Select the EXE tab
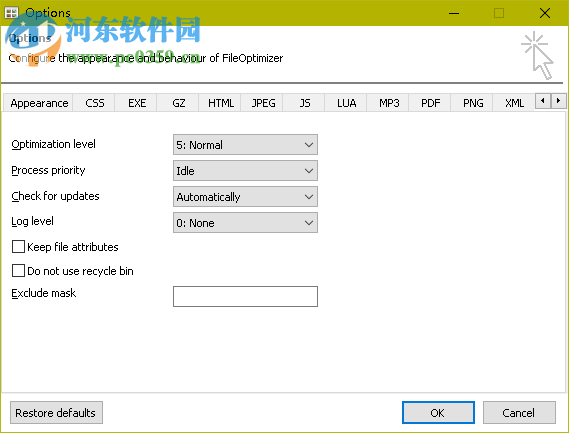Image resolution: width=569 pixels, height=433 pixels. tap(136, 103)
